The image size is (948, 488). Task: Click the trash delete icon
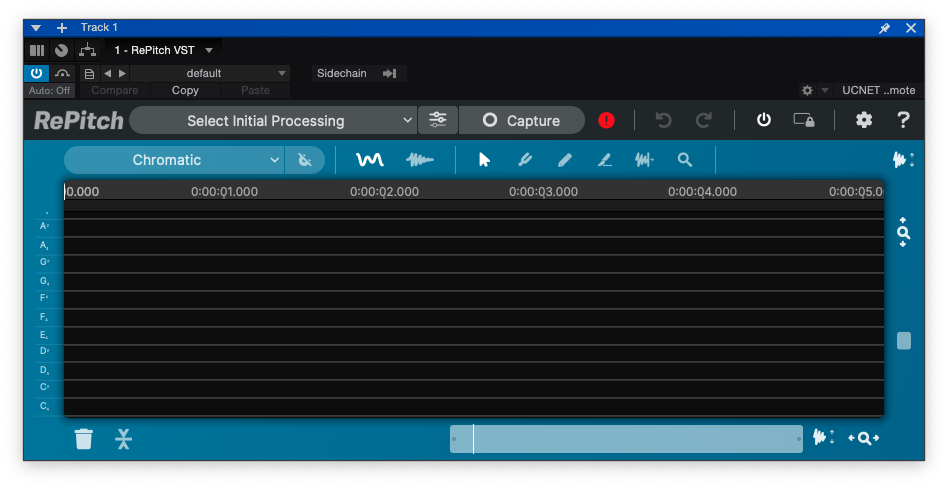83,438
